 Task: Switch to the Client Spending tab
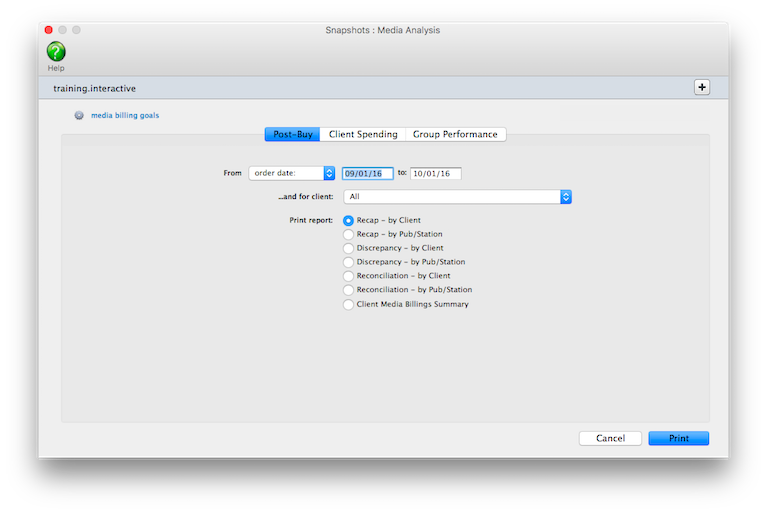tap(363, 134)
